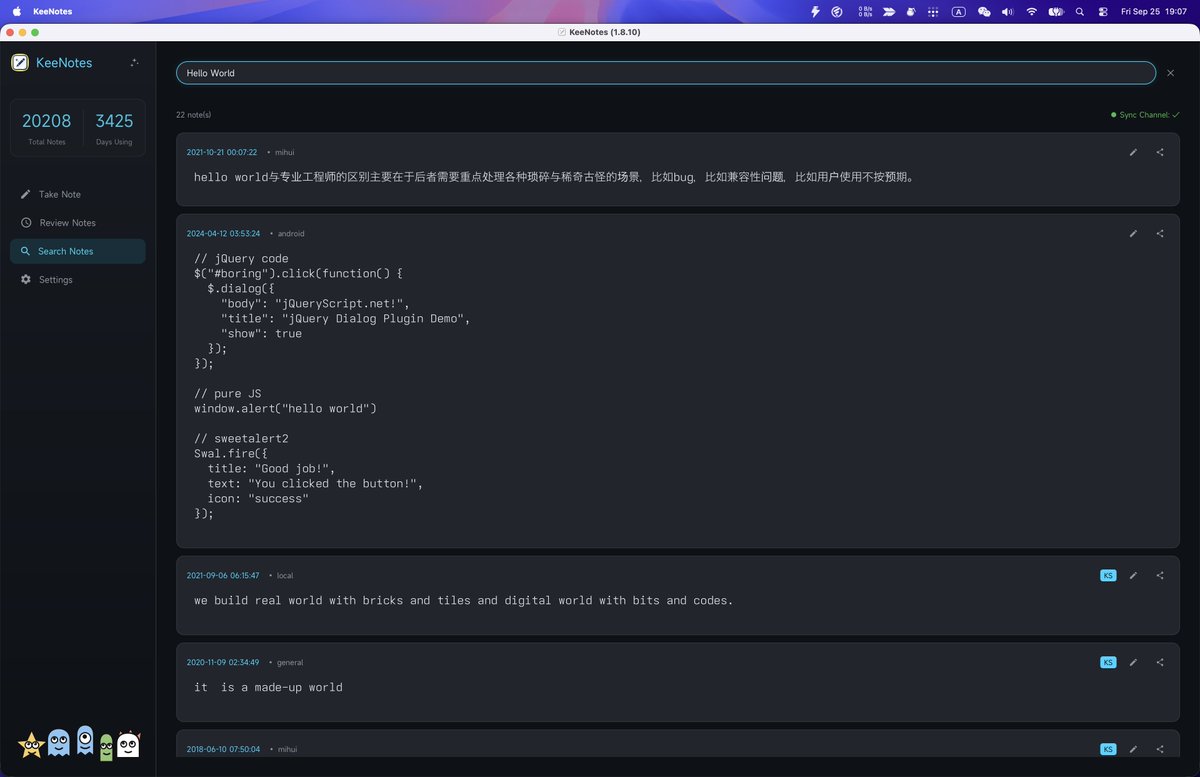Click the 2021-10-21 00:07:22 timestamp
The width and height of the screenshot is (1200, 777).
click(222, 152)
